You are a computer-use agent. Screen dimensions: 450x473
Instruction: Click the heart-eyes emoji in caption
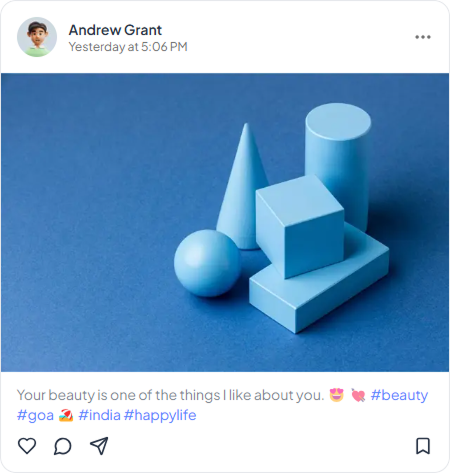[336, 395]
